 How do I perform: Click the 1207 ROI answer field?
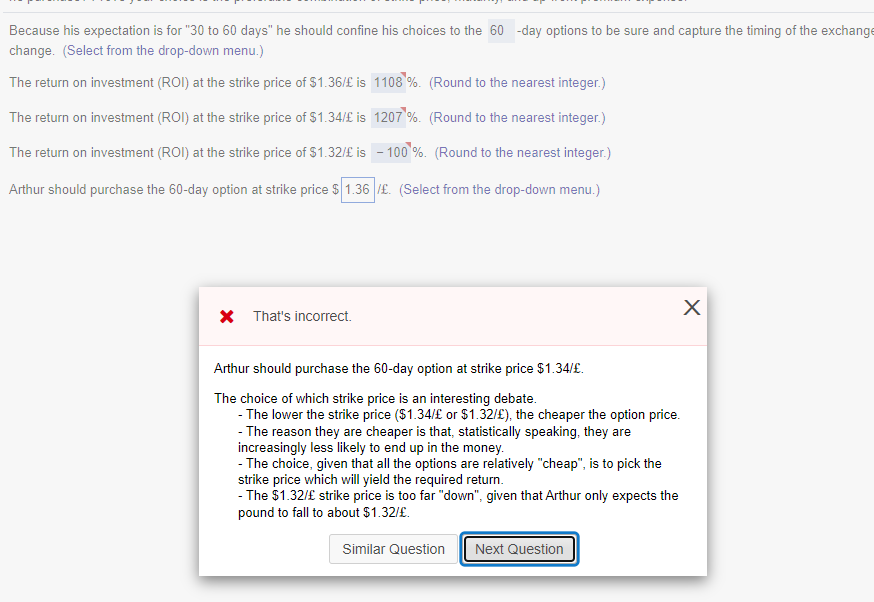[x=389, y=118]
